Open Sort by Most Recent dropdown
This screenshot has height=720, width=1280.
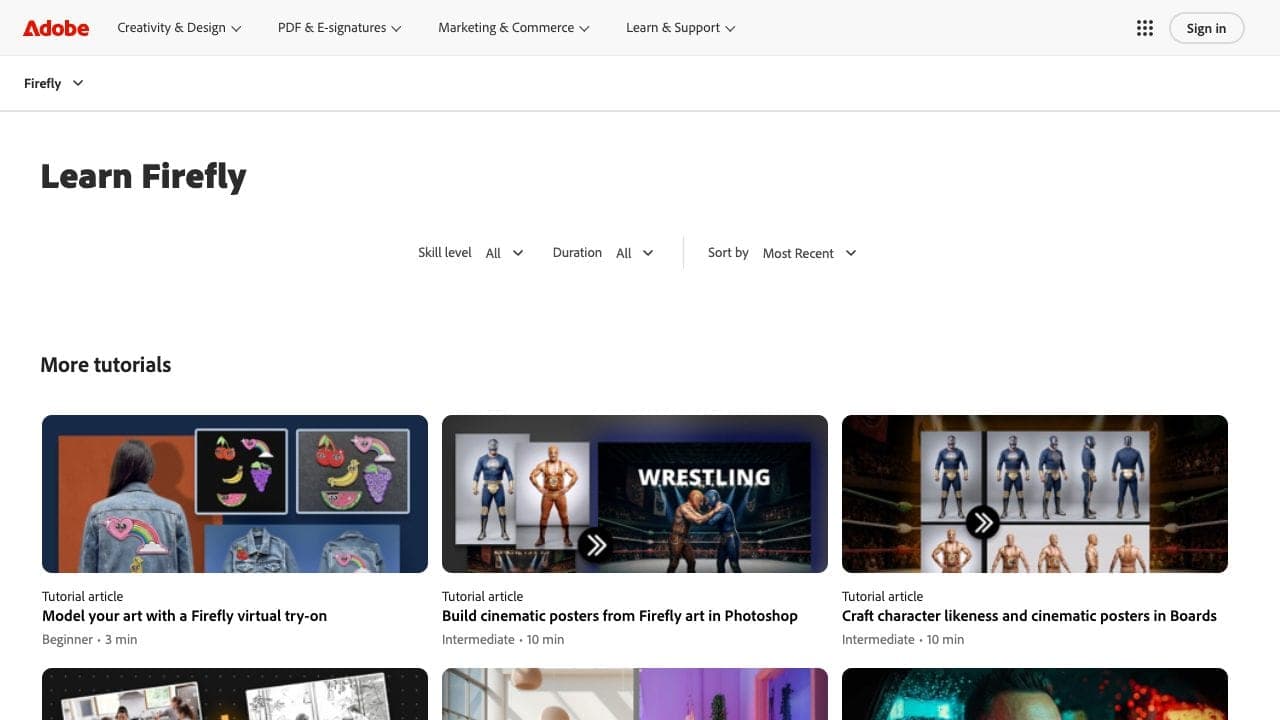tap(810, 253)
